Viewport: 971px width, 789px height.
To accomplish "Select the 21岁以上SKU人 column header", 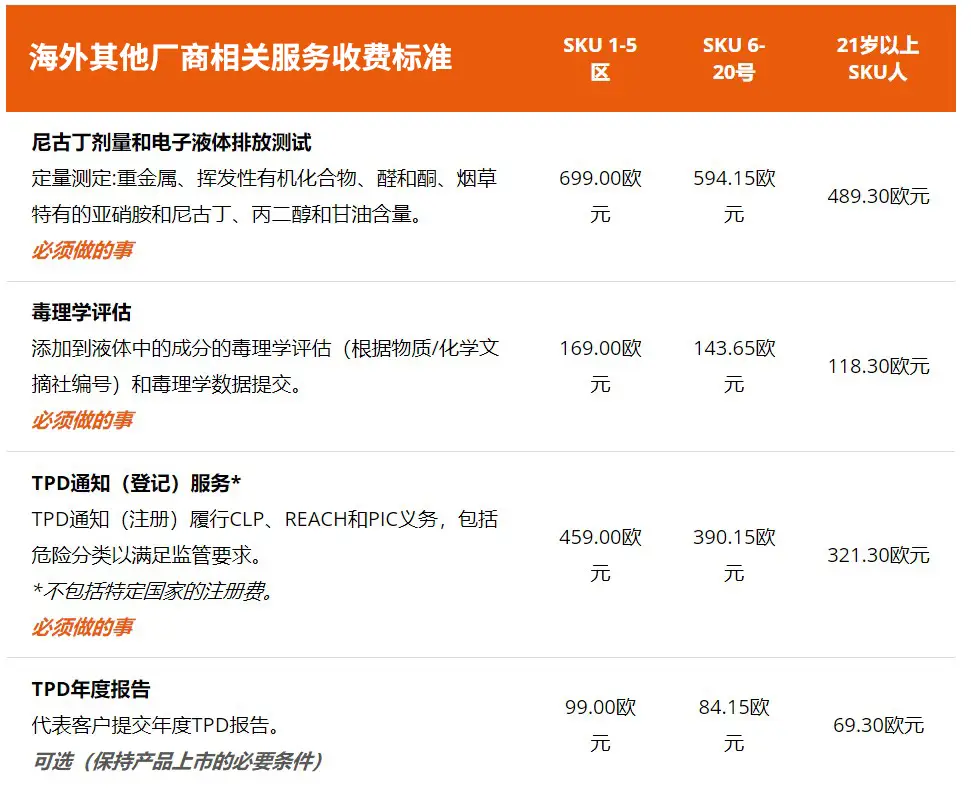I will 877,59.
